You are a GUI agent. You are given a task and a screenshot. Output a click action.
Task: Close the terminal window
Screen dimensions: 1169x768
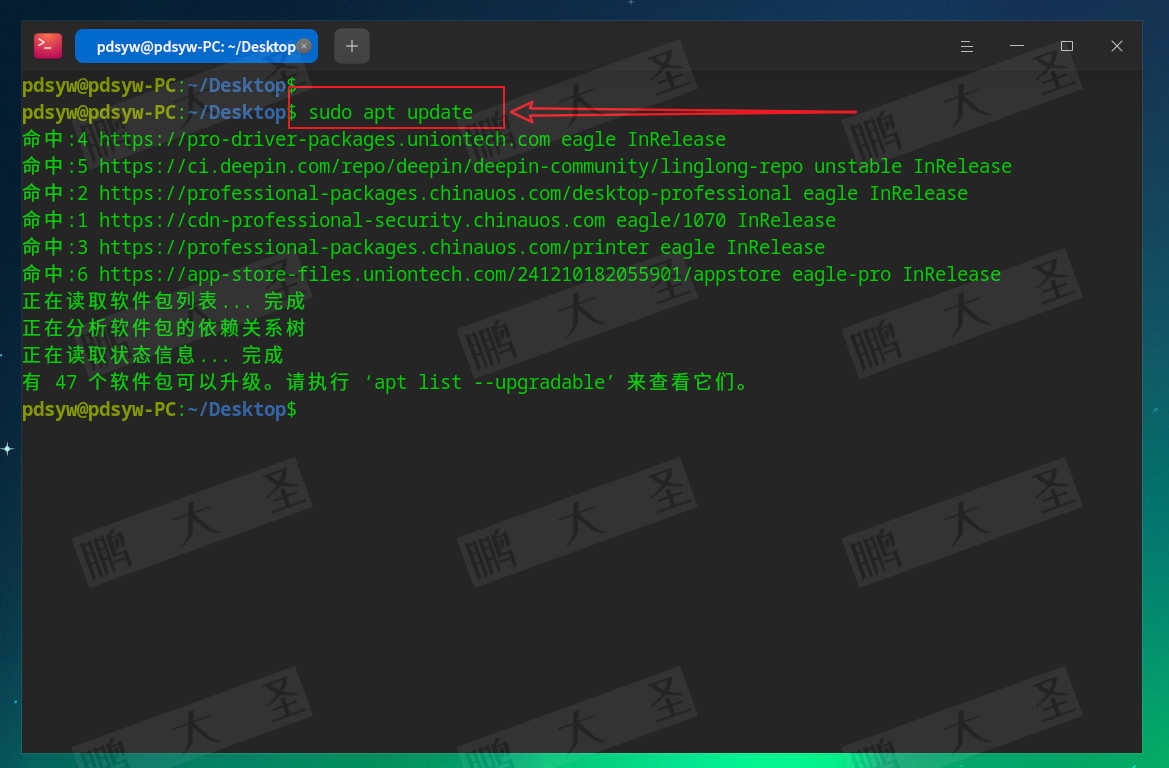[x=1116, y=46]
